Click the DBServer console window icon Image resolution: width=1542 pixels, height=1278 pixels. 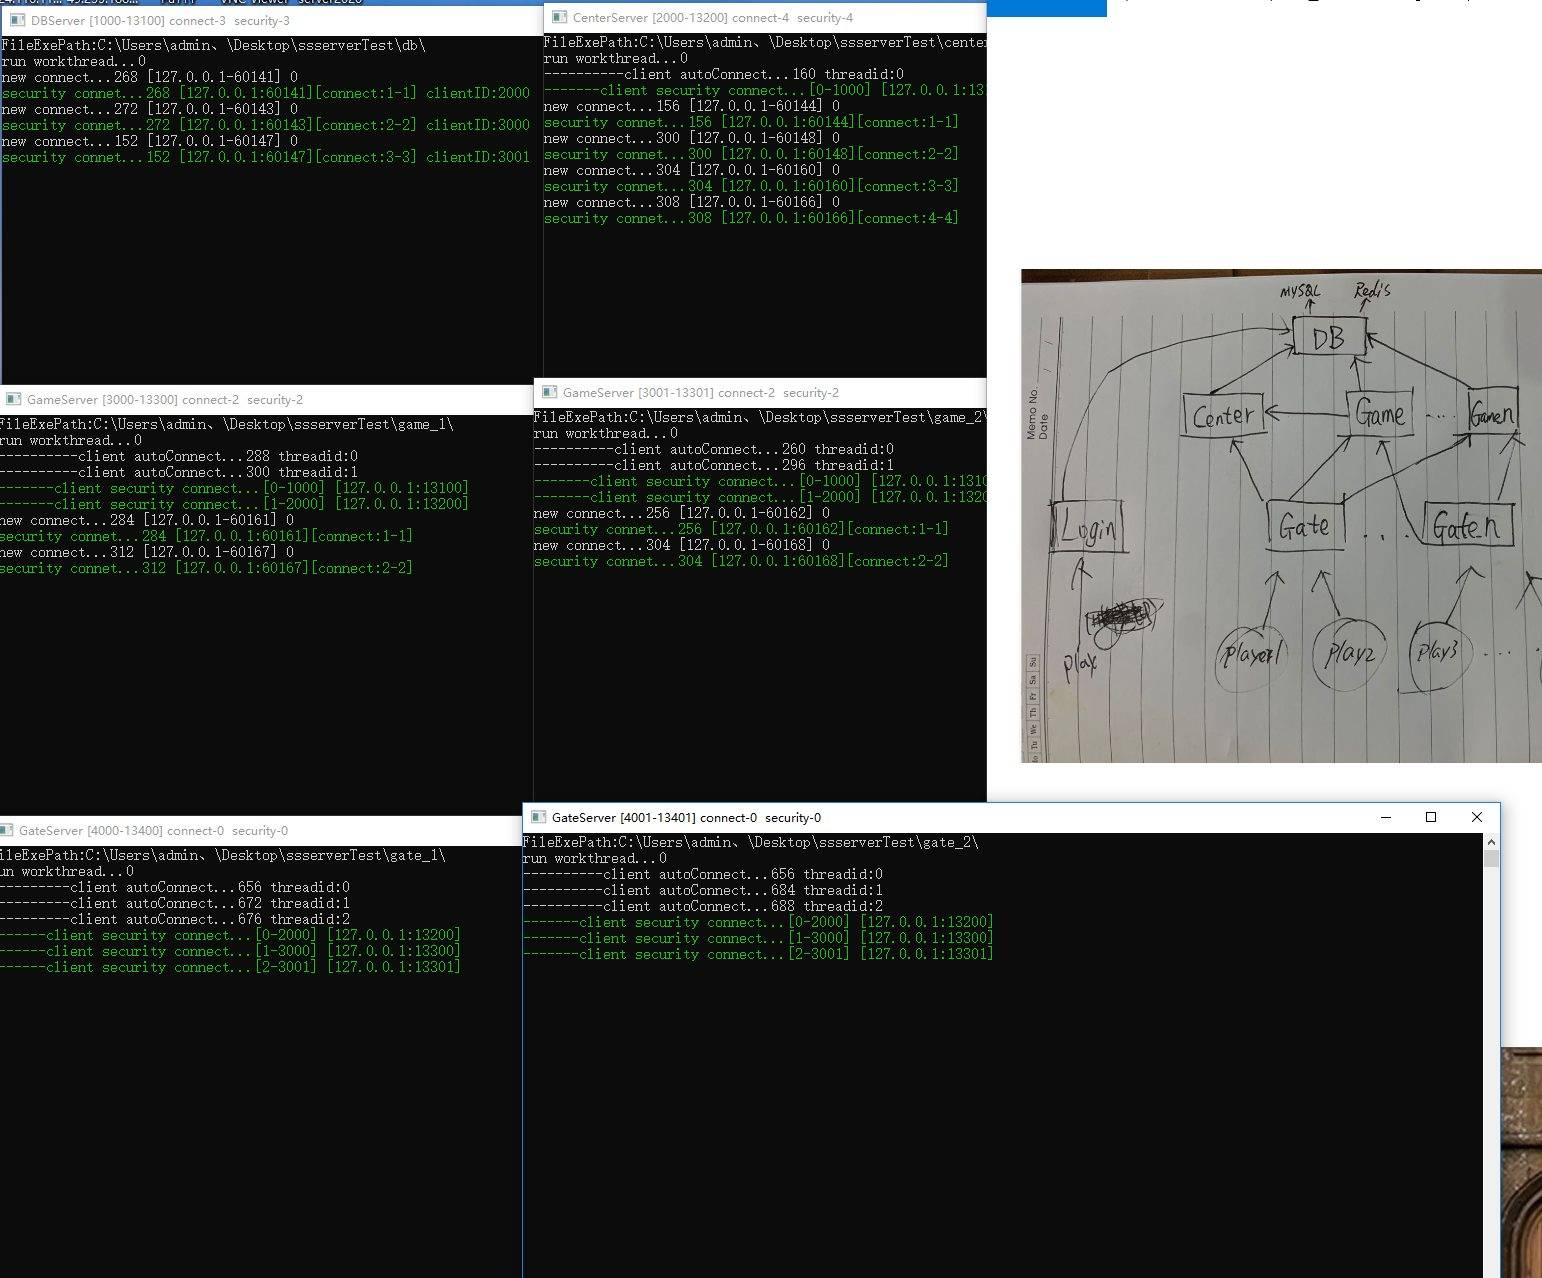[x=17, y=20]
